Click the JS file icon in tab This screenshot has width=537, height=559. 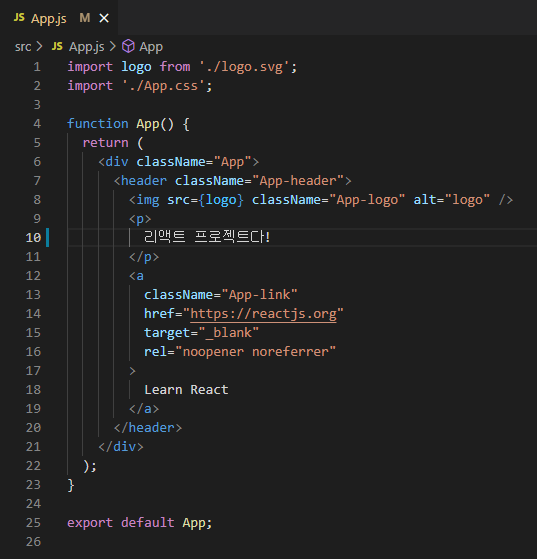click(19, 17)
